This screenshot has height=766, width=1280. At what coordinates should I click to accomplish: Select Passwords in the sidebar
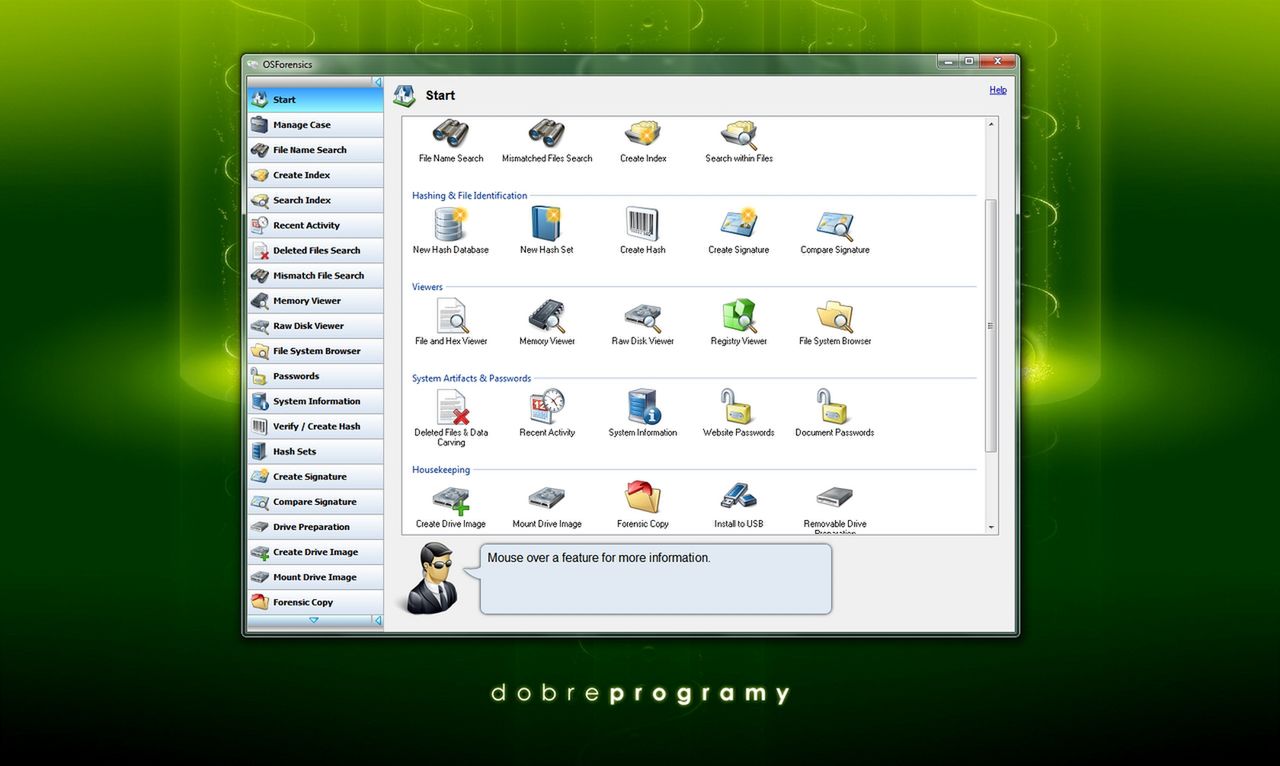[315, 376]
